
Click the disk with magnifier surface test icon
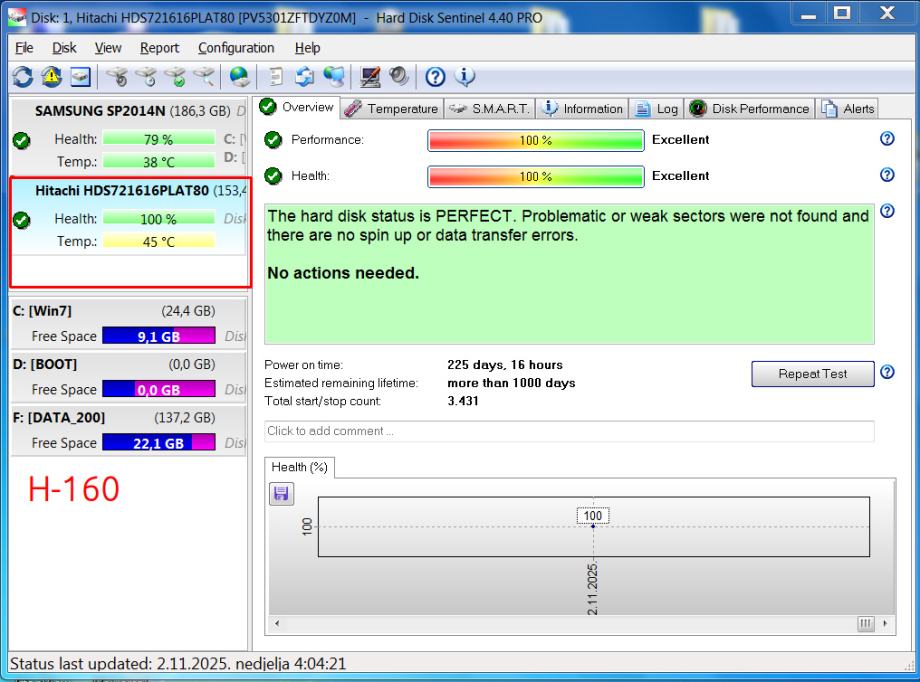click(204, 76)
